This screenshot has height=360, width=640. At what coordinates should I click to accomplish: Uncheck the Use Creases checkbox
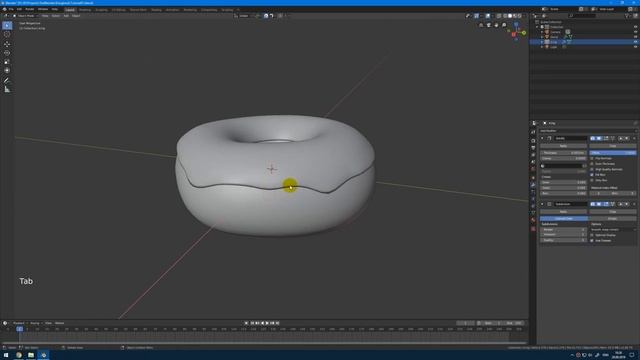pos(592,241)
